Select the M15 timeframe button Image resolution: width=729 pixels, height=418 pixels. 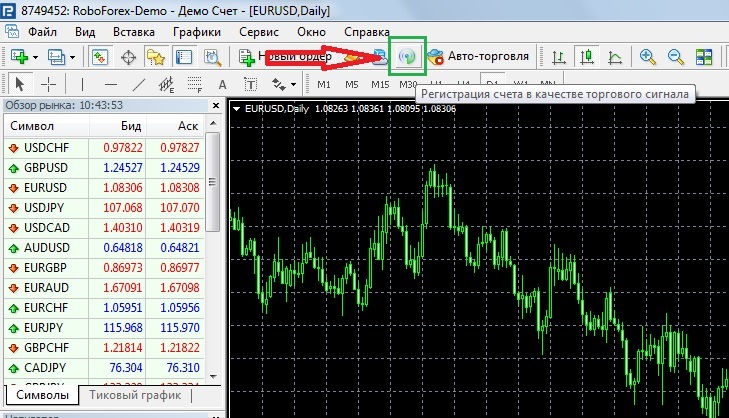379,84
